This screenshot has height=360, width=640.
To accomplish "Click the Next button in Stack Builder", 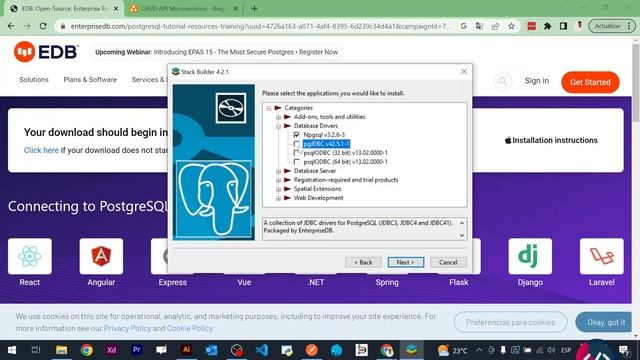I will click(x=406, y=262).
